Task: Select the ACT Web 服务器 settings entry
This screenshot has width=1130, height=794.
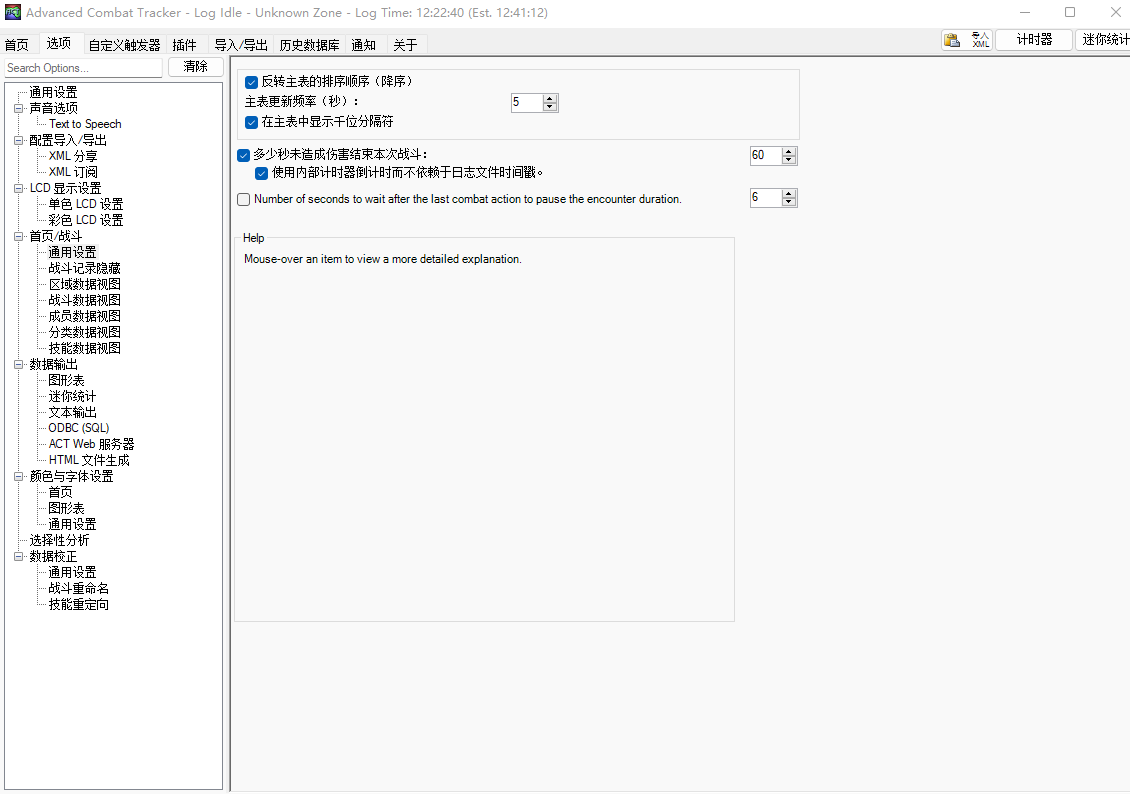Action: click(90, 443)
